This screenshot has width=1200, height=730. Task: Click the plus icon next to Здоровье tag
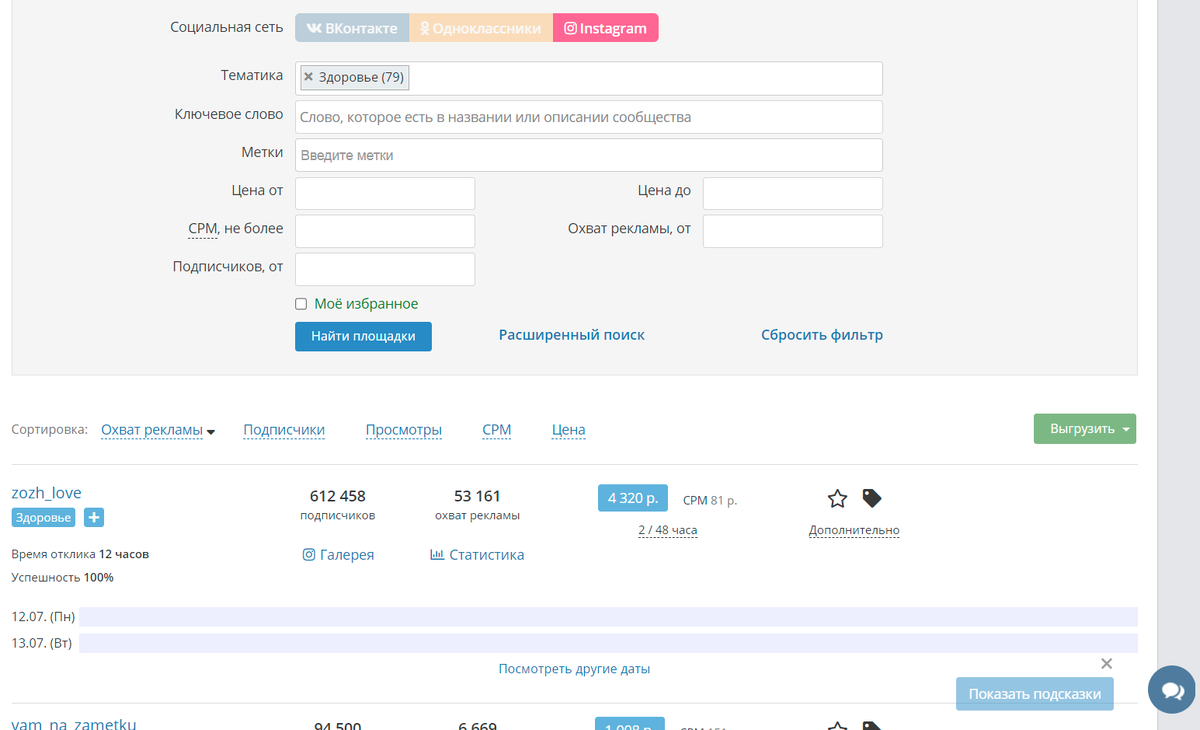tap(94, 518)
